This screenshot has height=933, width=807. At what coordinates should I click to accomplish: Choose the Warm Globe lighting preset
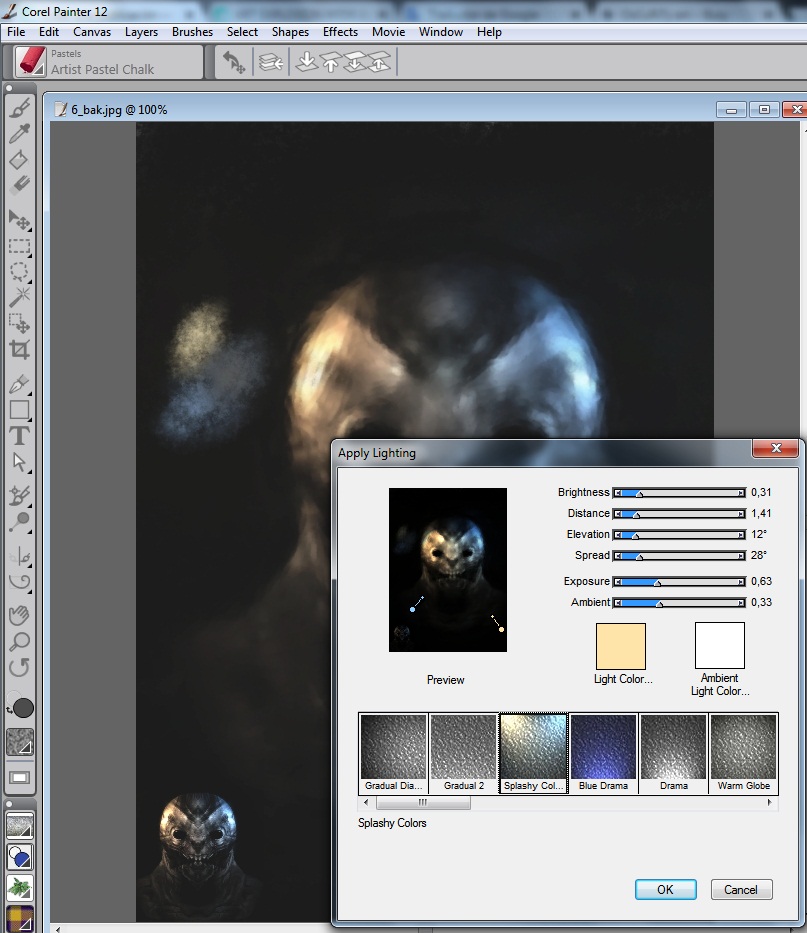click(743, 753)
